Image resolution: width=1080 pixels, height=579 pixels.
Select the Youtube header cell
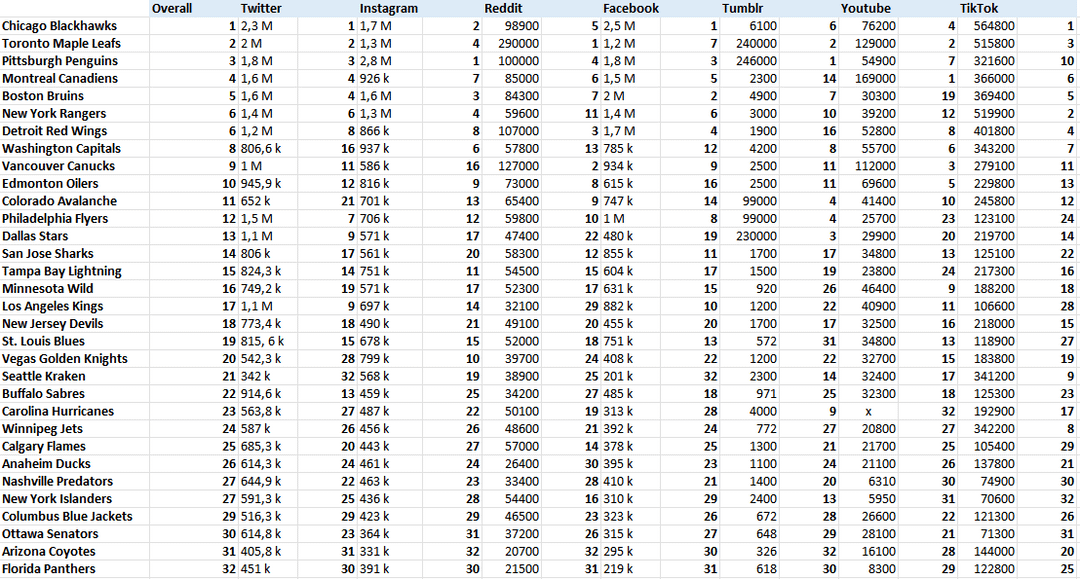click(865, 9)
